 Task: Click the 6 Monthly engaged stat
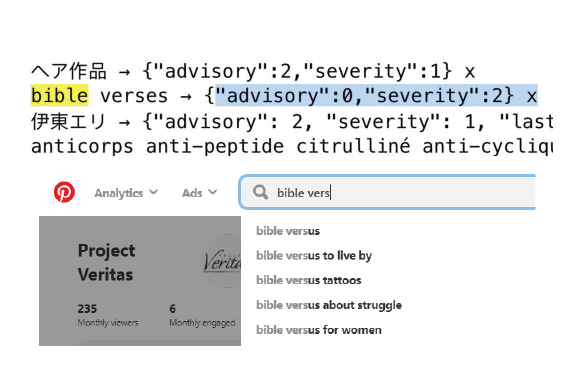pyautogui.click(x=202, y=315)
